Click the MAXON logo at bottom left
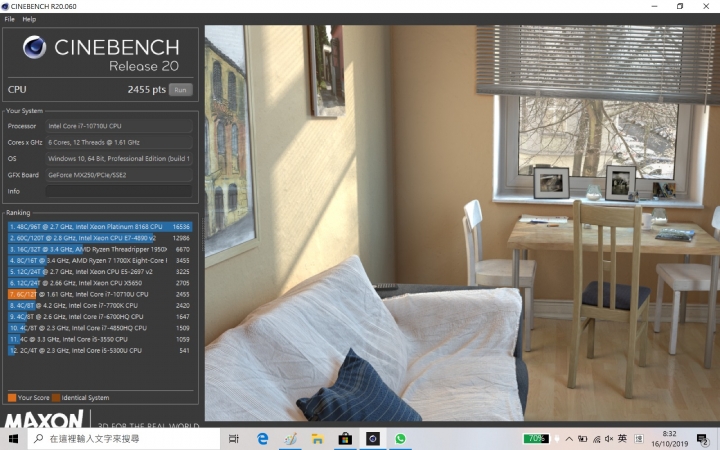720x450 pixels. [x=44, y=419]
